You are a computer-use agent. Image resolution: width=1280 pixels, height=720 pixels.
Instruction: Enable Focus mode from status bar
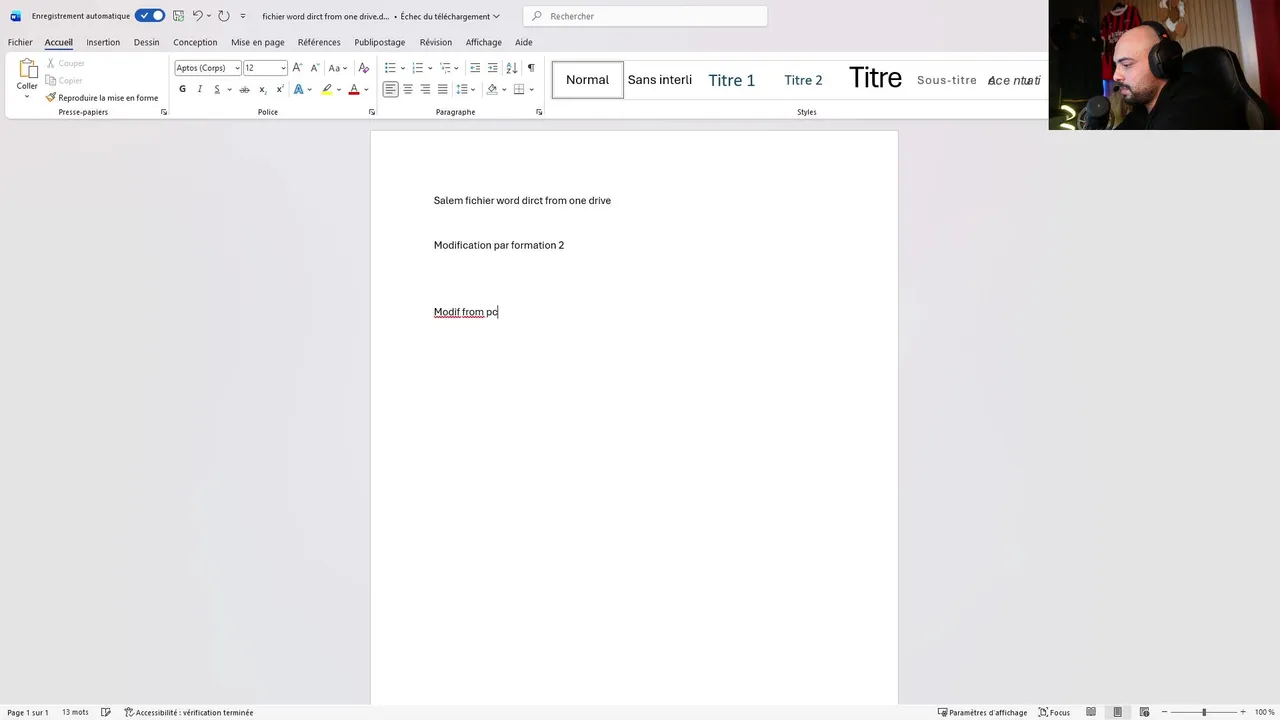click(1054, 713)
